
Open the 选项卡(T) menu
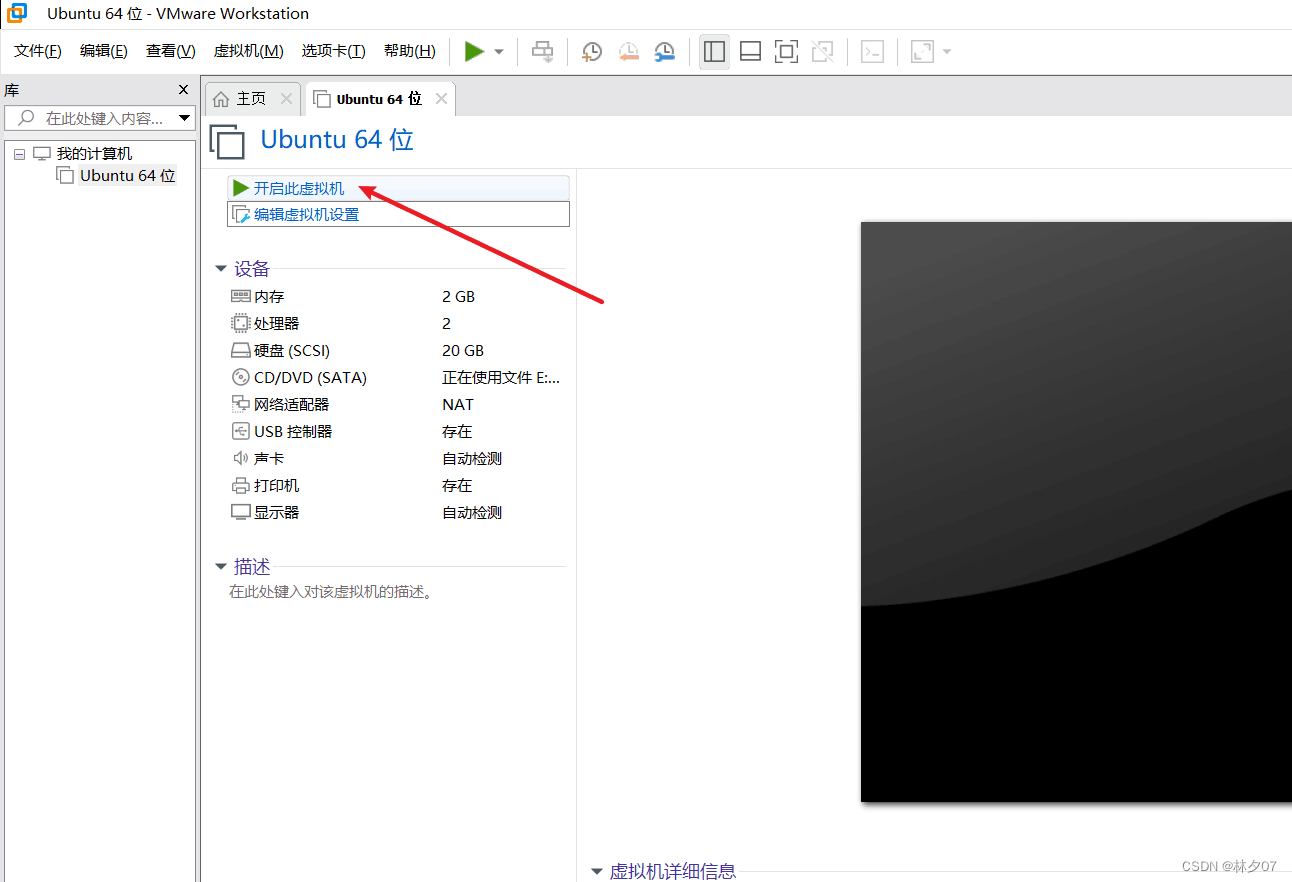tap(334, 51)
